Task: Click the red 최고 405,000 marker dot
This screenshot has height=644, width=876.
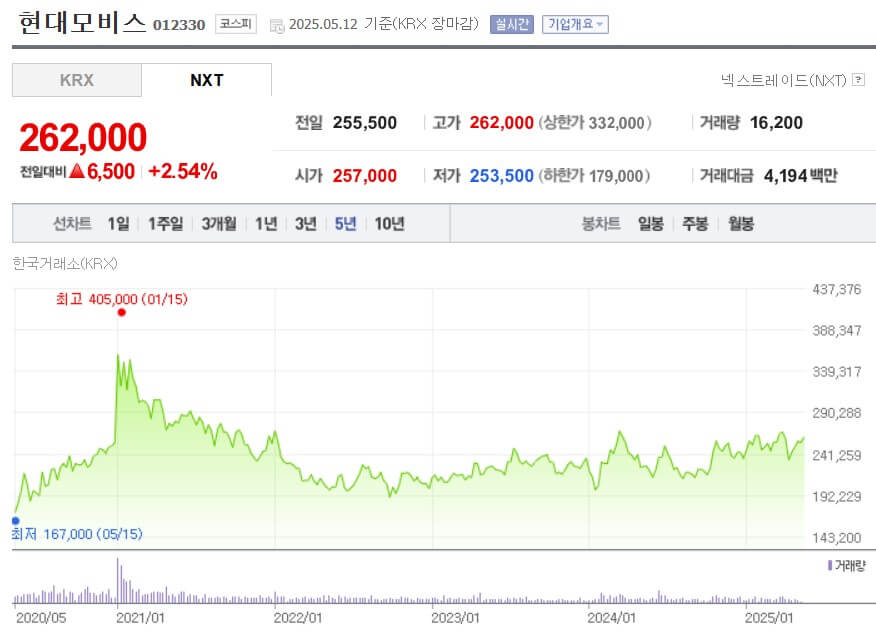Action: [x=122, y=312]
